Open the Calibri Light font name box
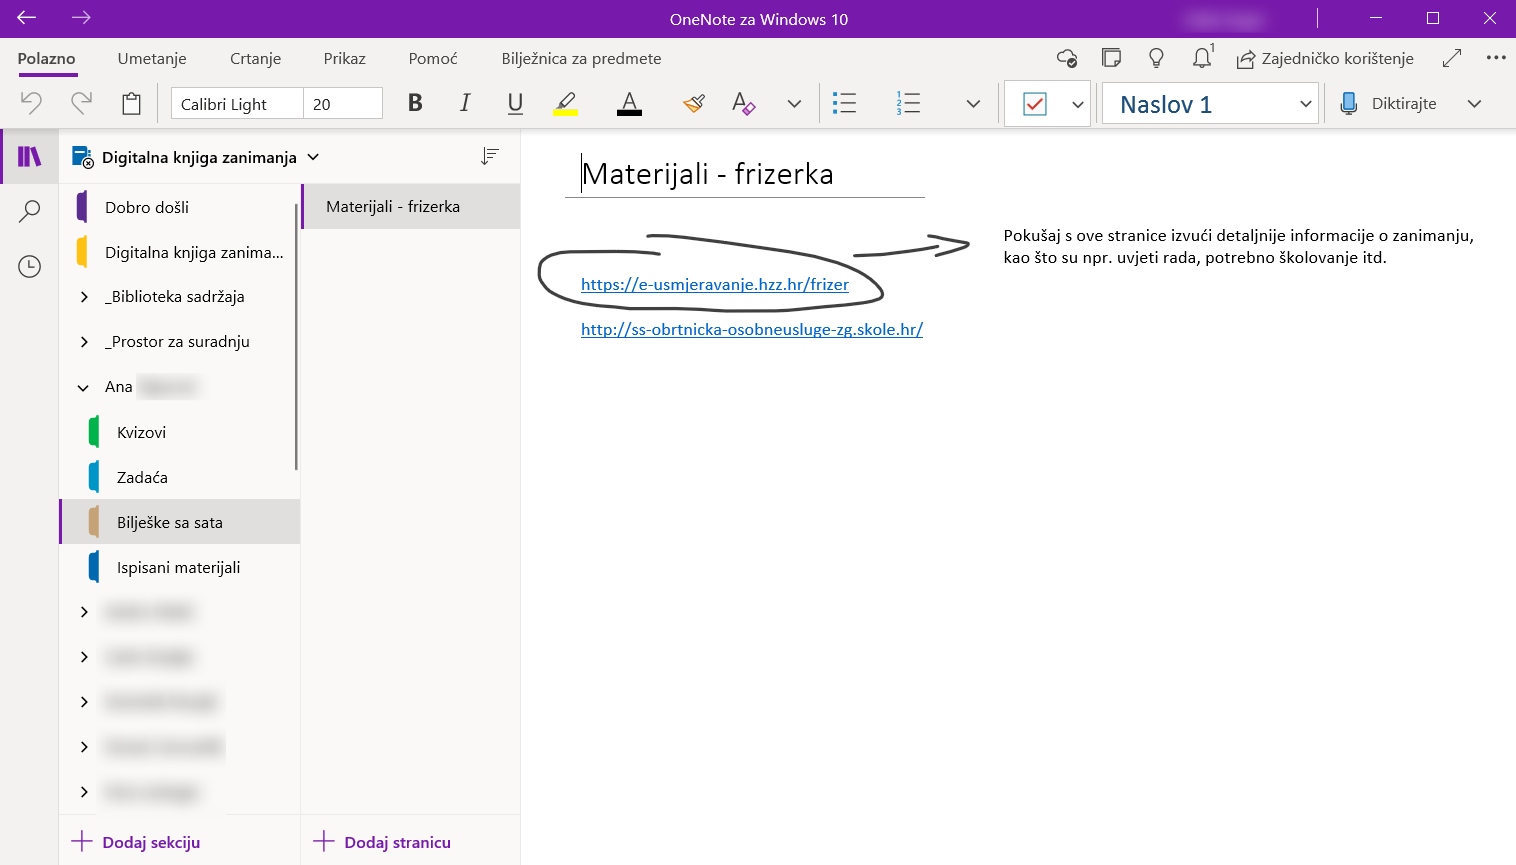This screenshot has width=1516, height=865. [x=237, y=103]
